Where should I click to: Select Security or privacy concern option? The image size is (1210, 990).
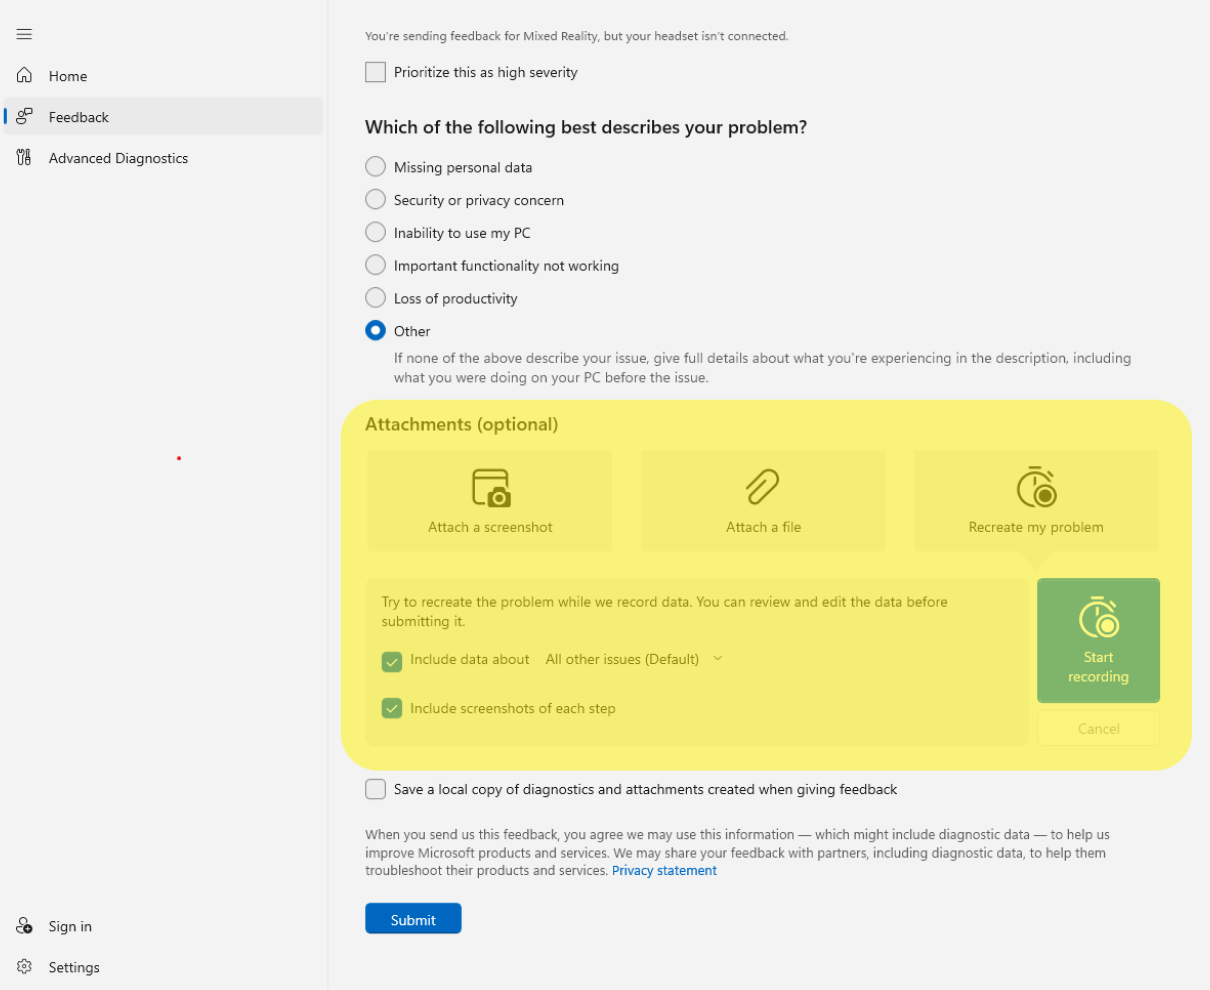[x=375, y=200]
